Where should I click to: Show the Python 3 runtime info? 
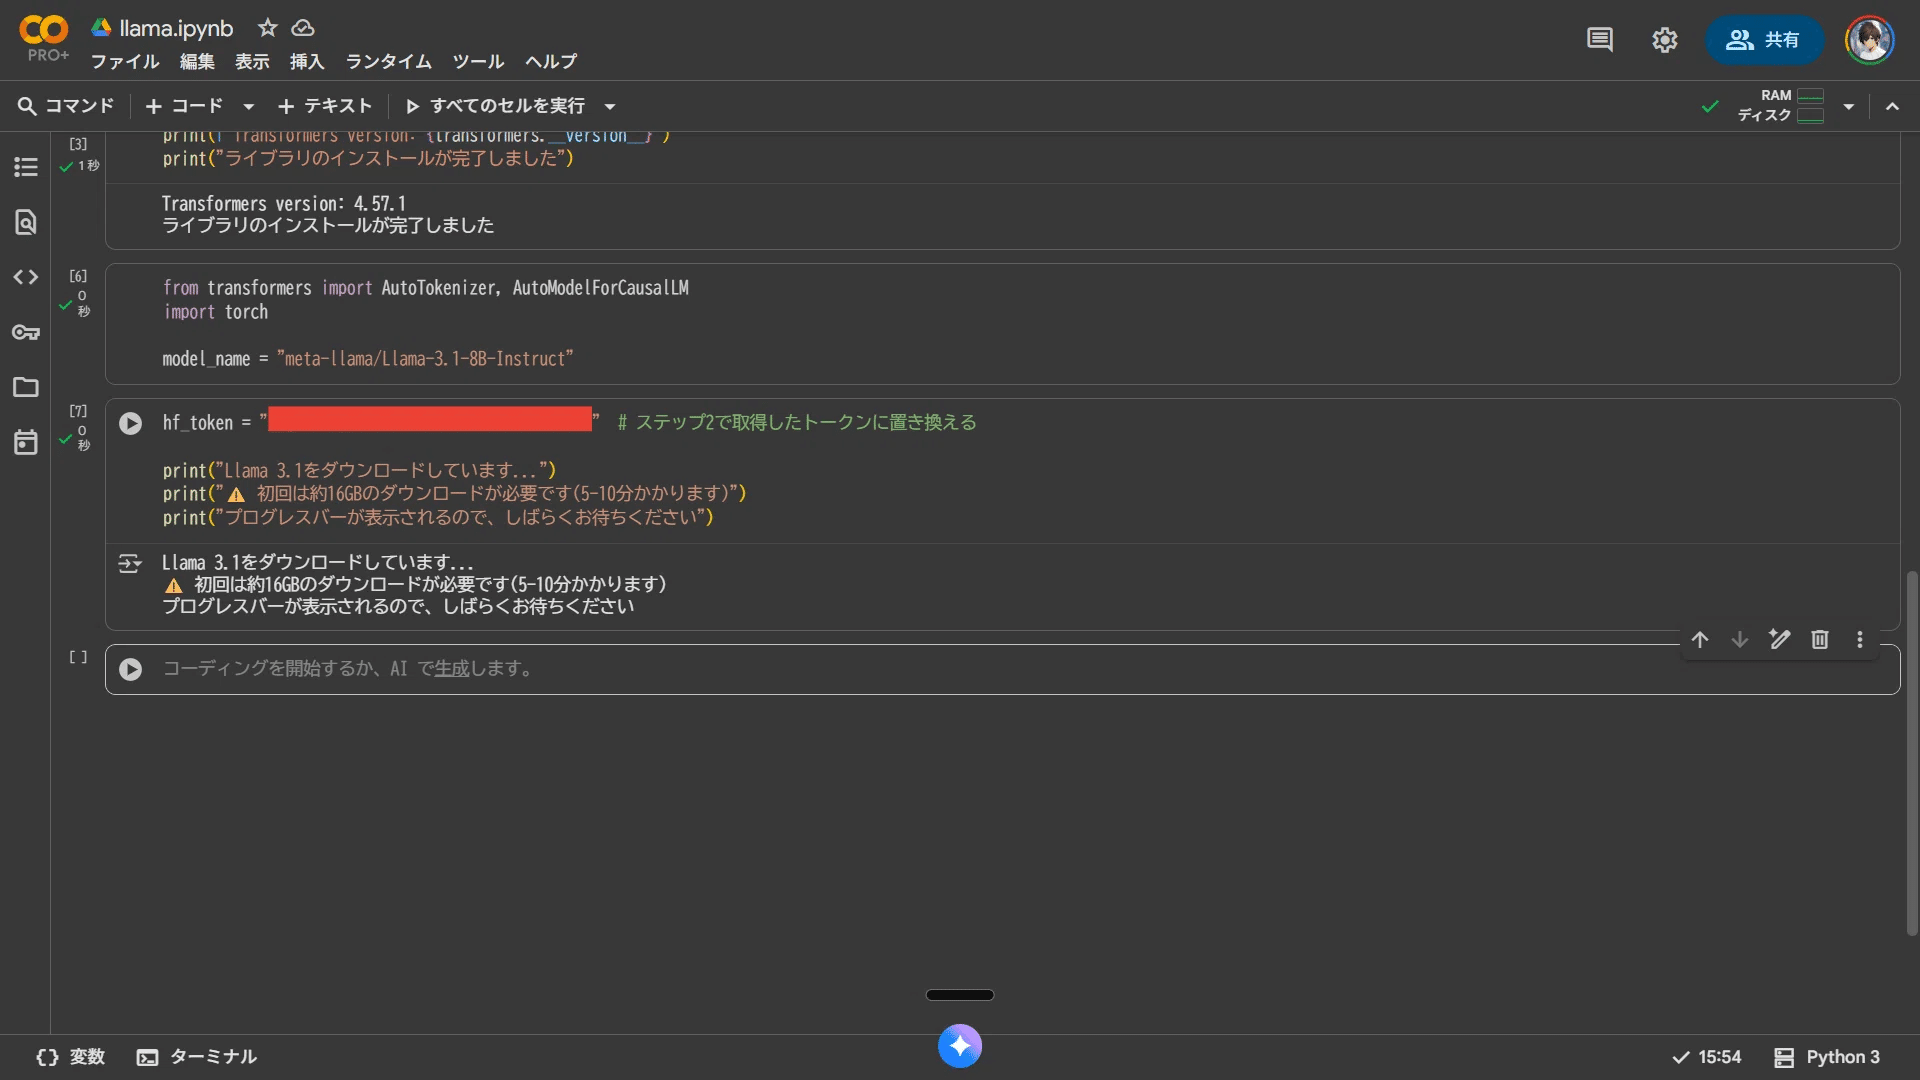(x=1827, y=1057)
